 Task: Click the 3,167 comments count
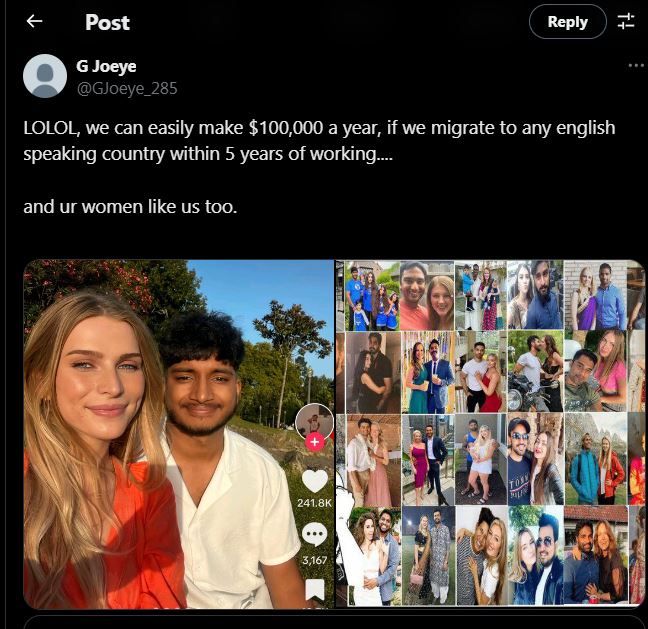(314, 560)
